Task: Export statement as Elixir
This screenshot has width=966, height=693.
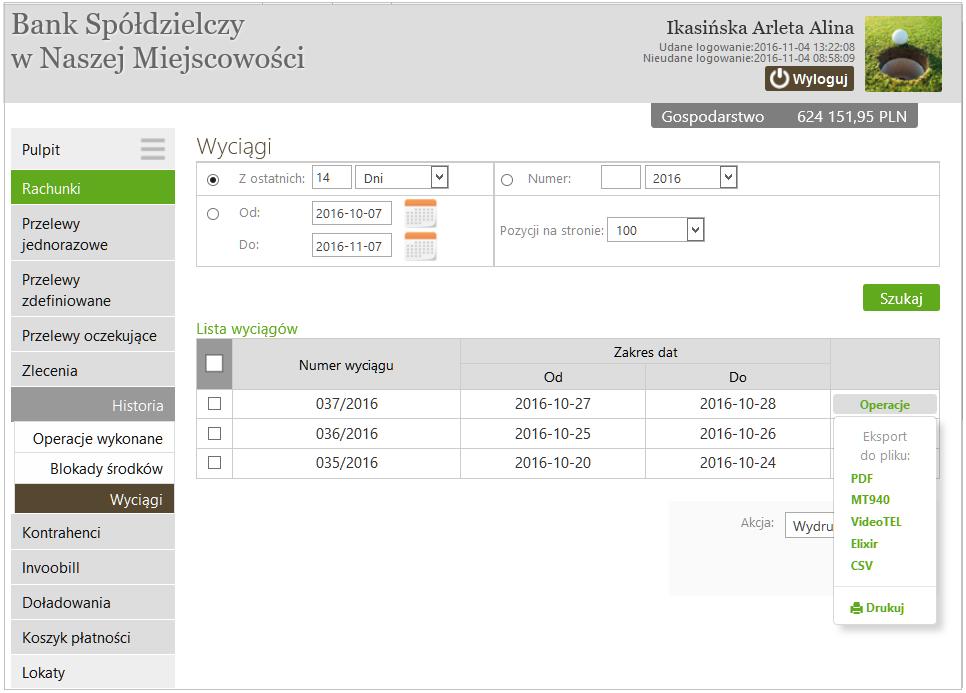Action: coord(864,543)
